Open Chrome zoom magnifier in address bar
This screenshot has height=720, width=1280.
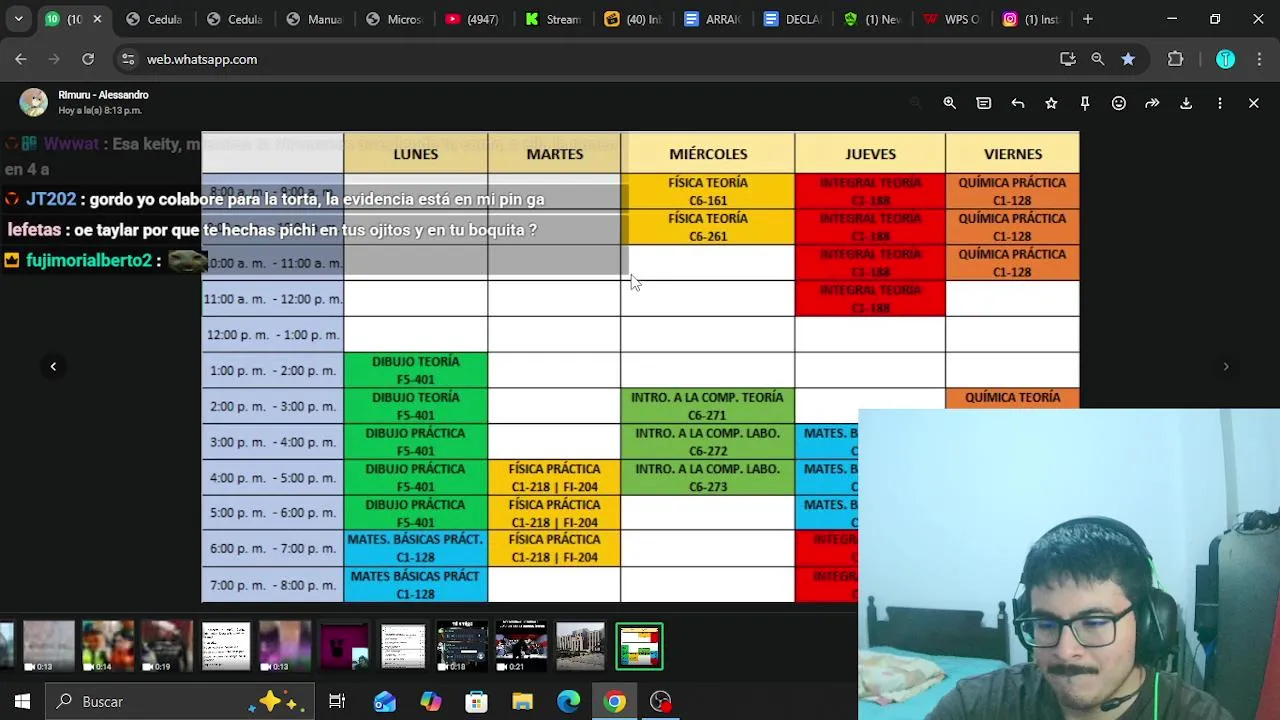1098,59
